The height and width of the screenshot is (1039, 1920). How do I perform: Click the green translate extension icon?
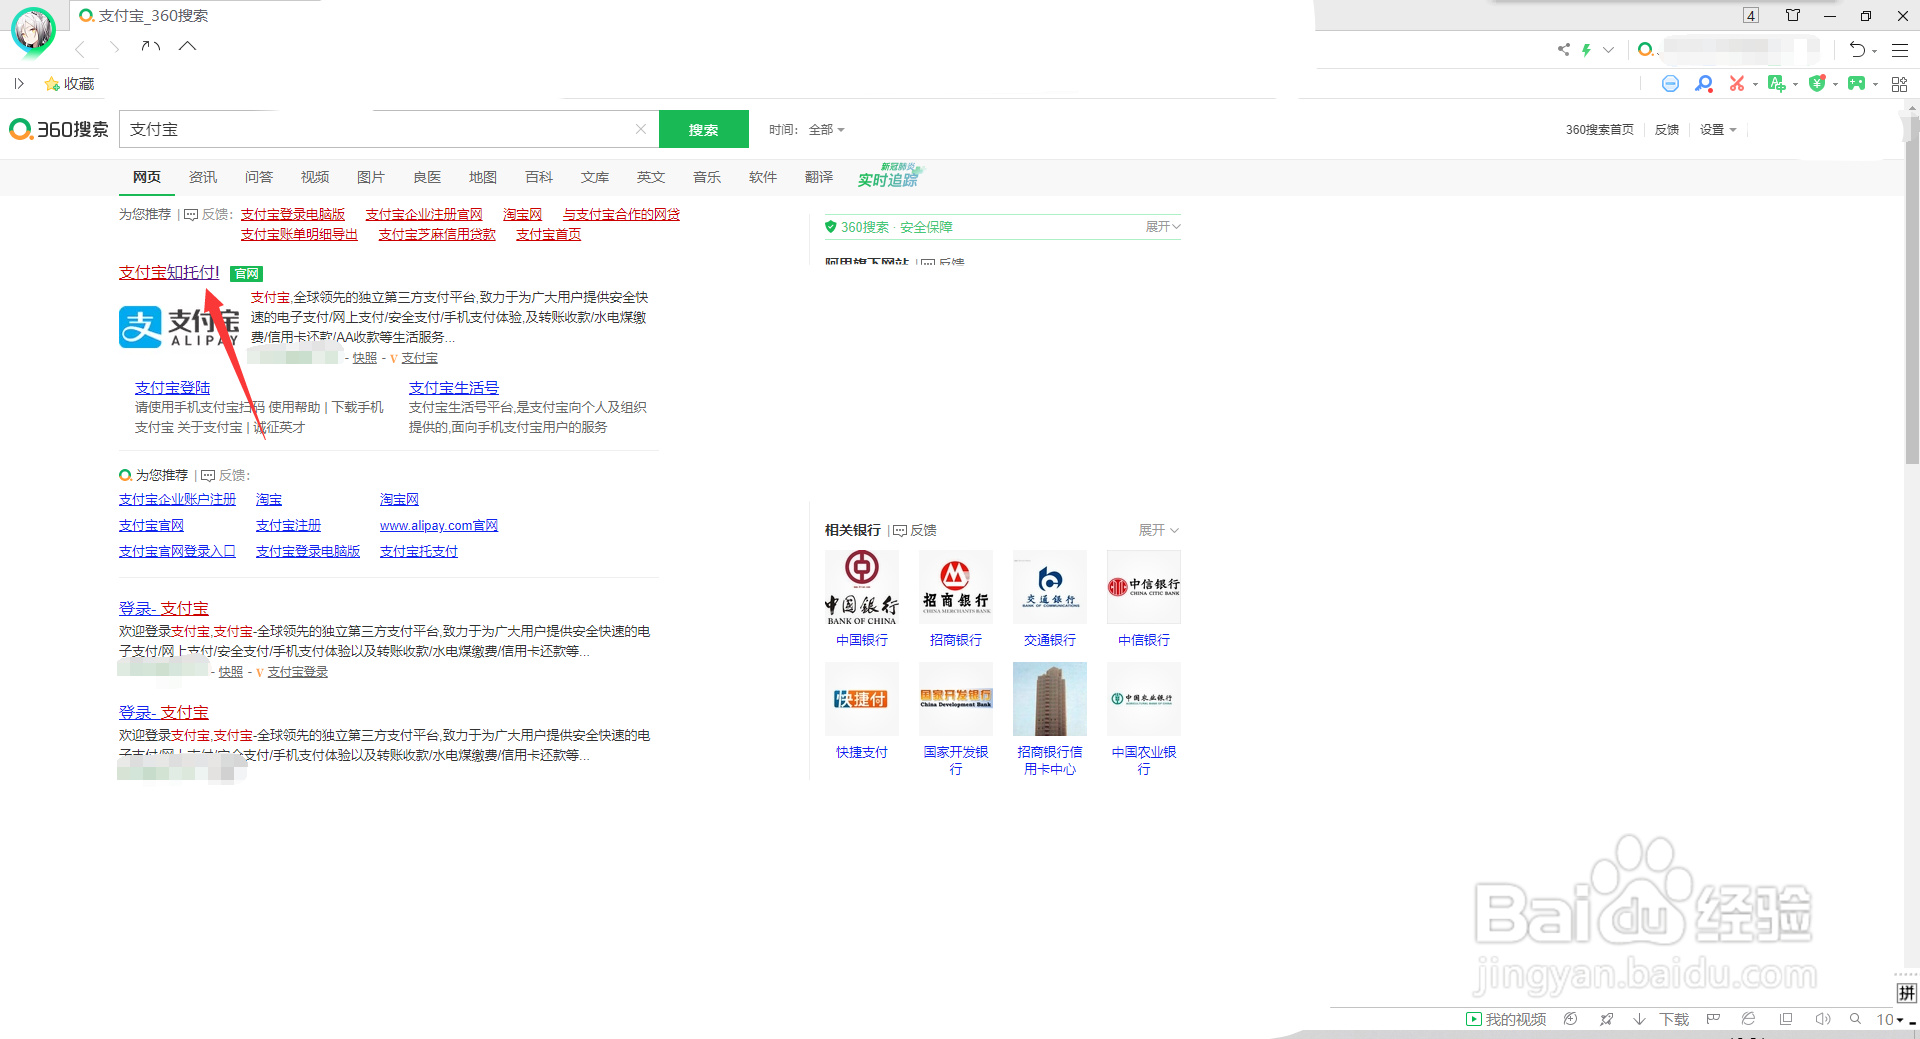1776,84
